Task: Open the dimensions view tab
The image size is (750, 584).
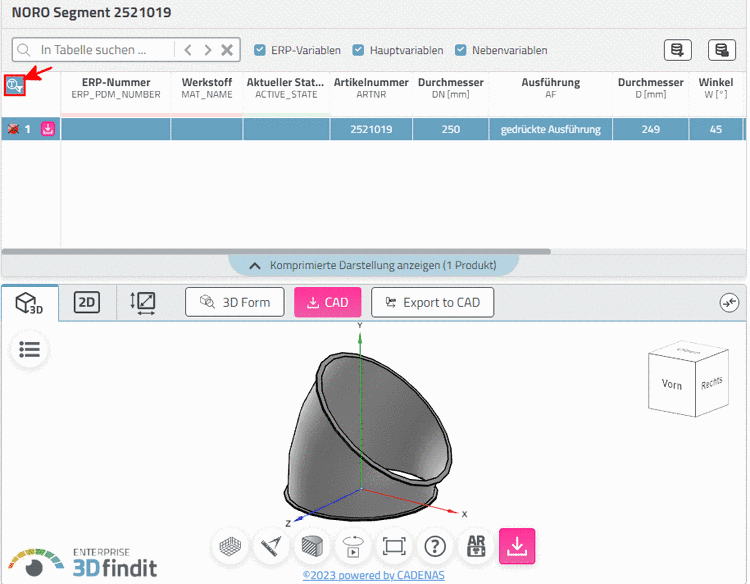Action: coord(143,303)
